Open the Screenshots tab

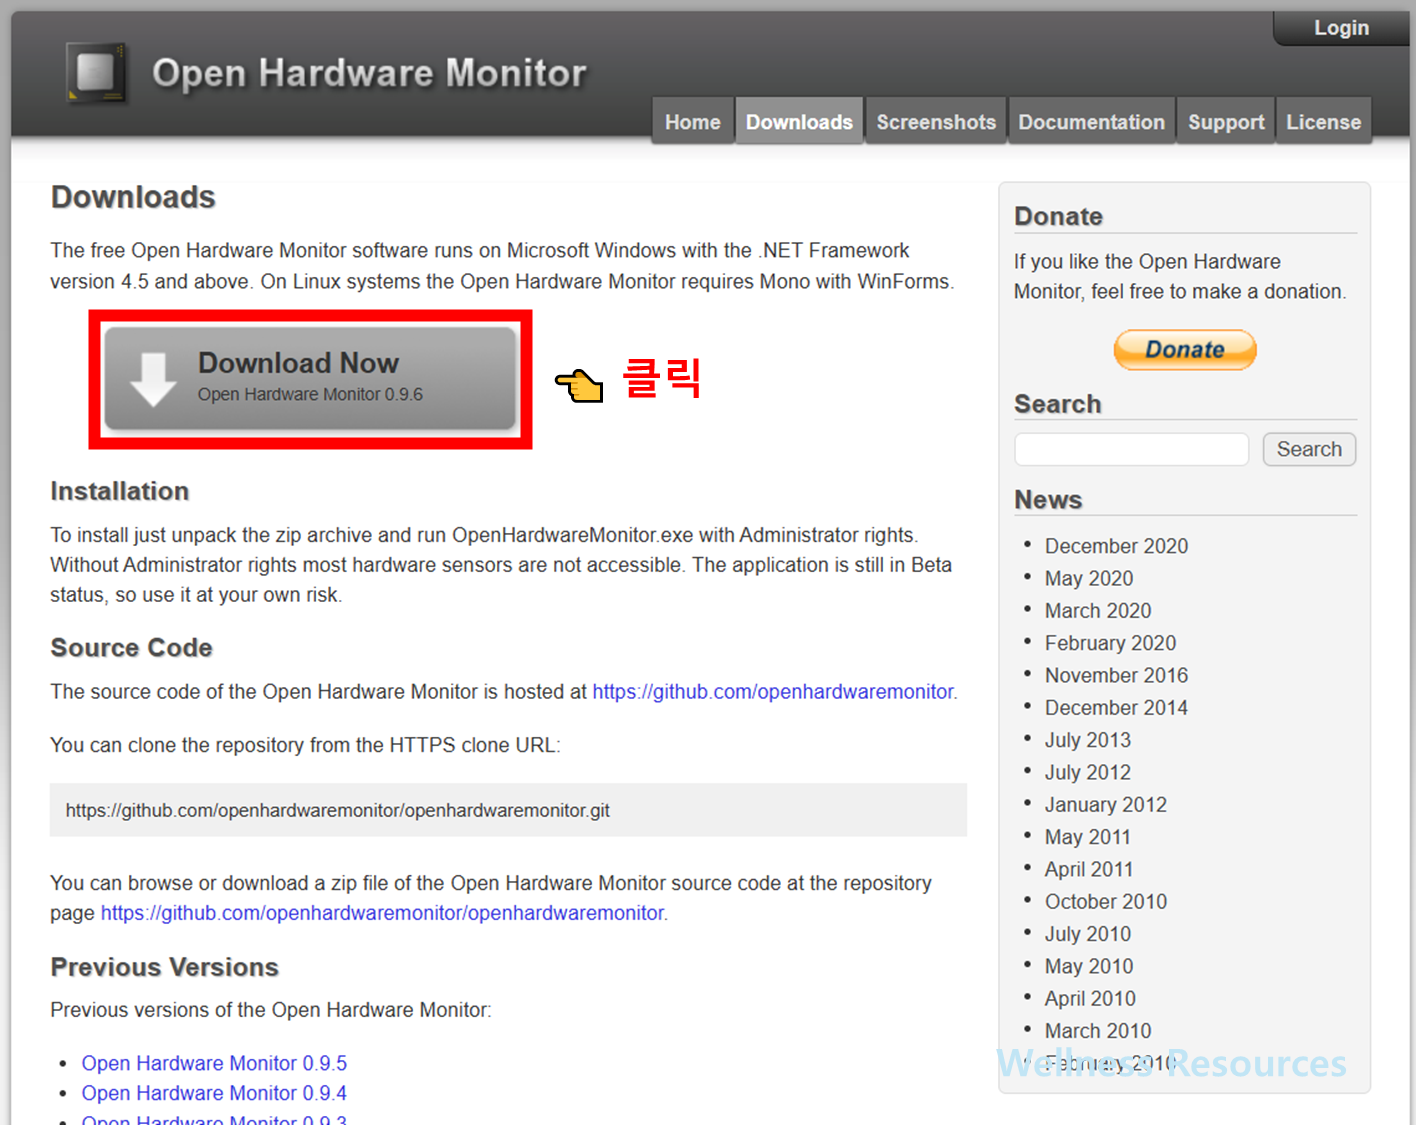(936, 122)
